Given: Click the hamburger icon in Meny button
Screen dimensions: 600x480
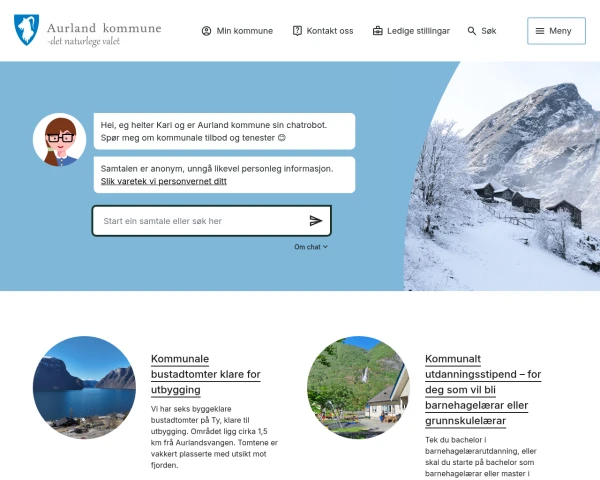Looking at the screenshot, I should click(540, 31).
